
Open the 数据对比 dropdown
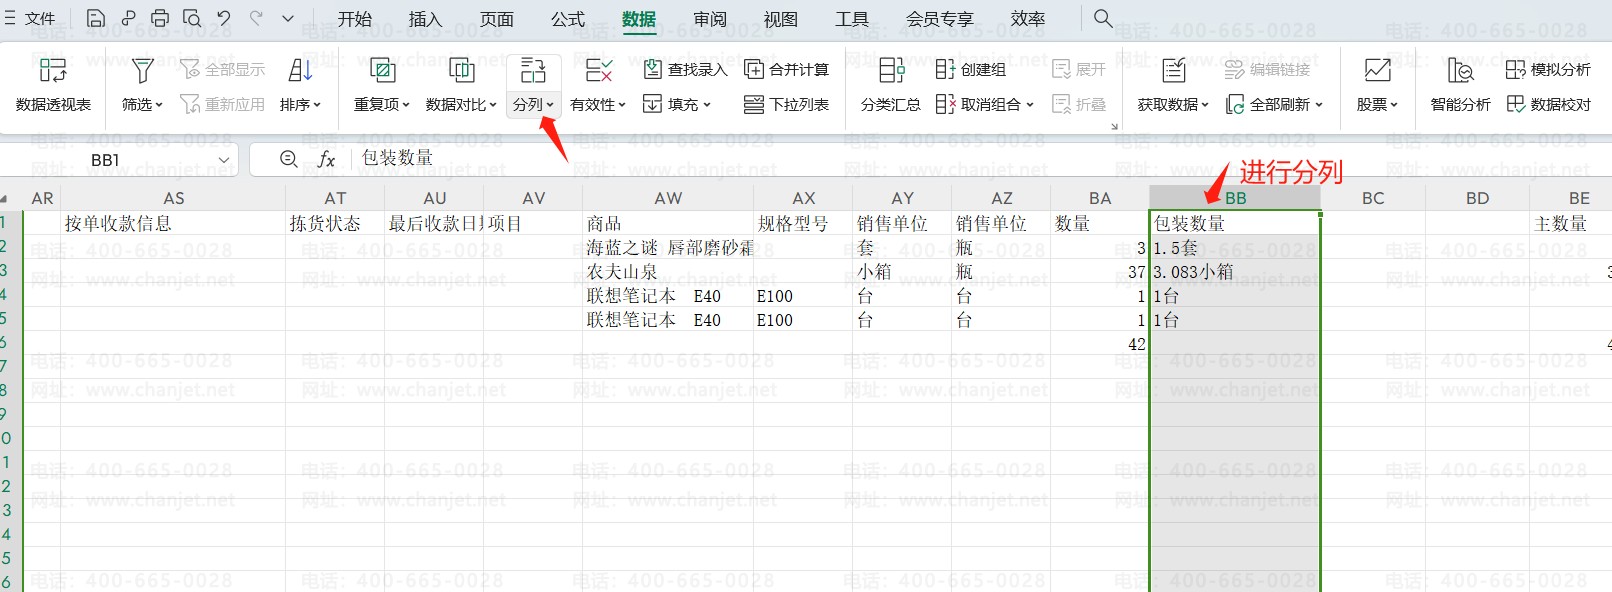(461, 85)
